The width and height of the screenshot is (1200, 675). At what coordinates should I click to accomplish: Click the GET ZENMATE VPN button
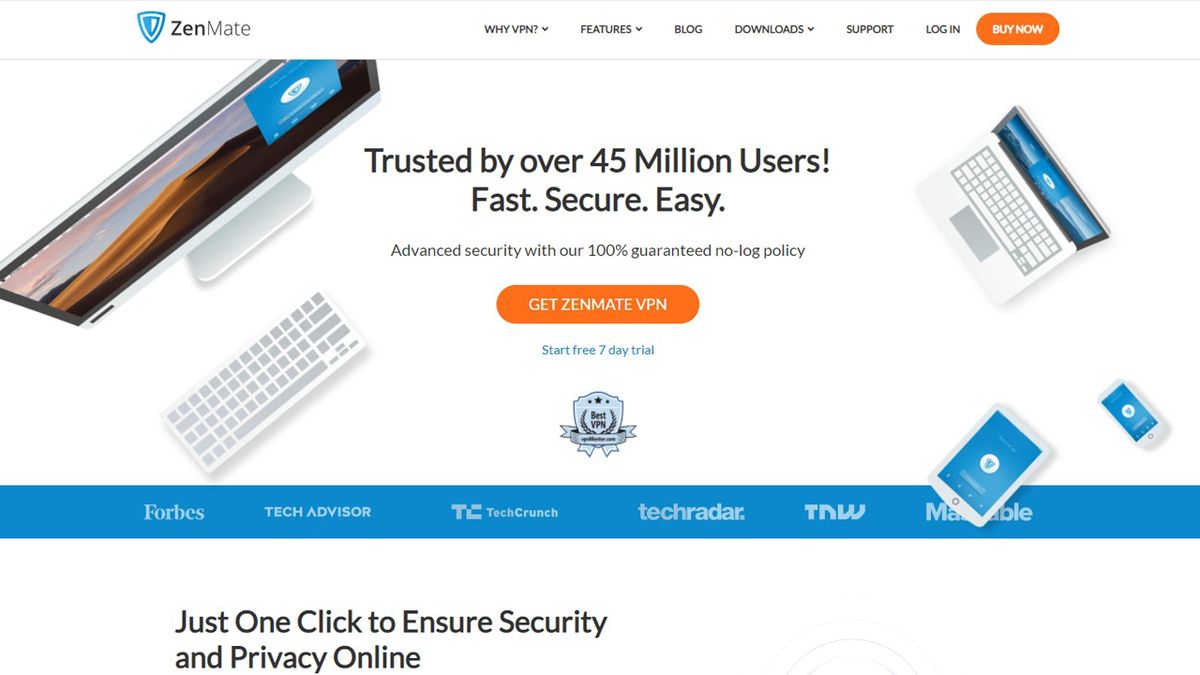(598, 304)
